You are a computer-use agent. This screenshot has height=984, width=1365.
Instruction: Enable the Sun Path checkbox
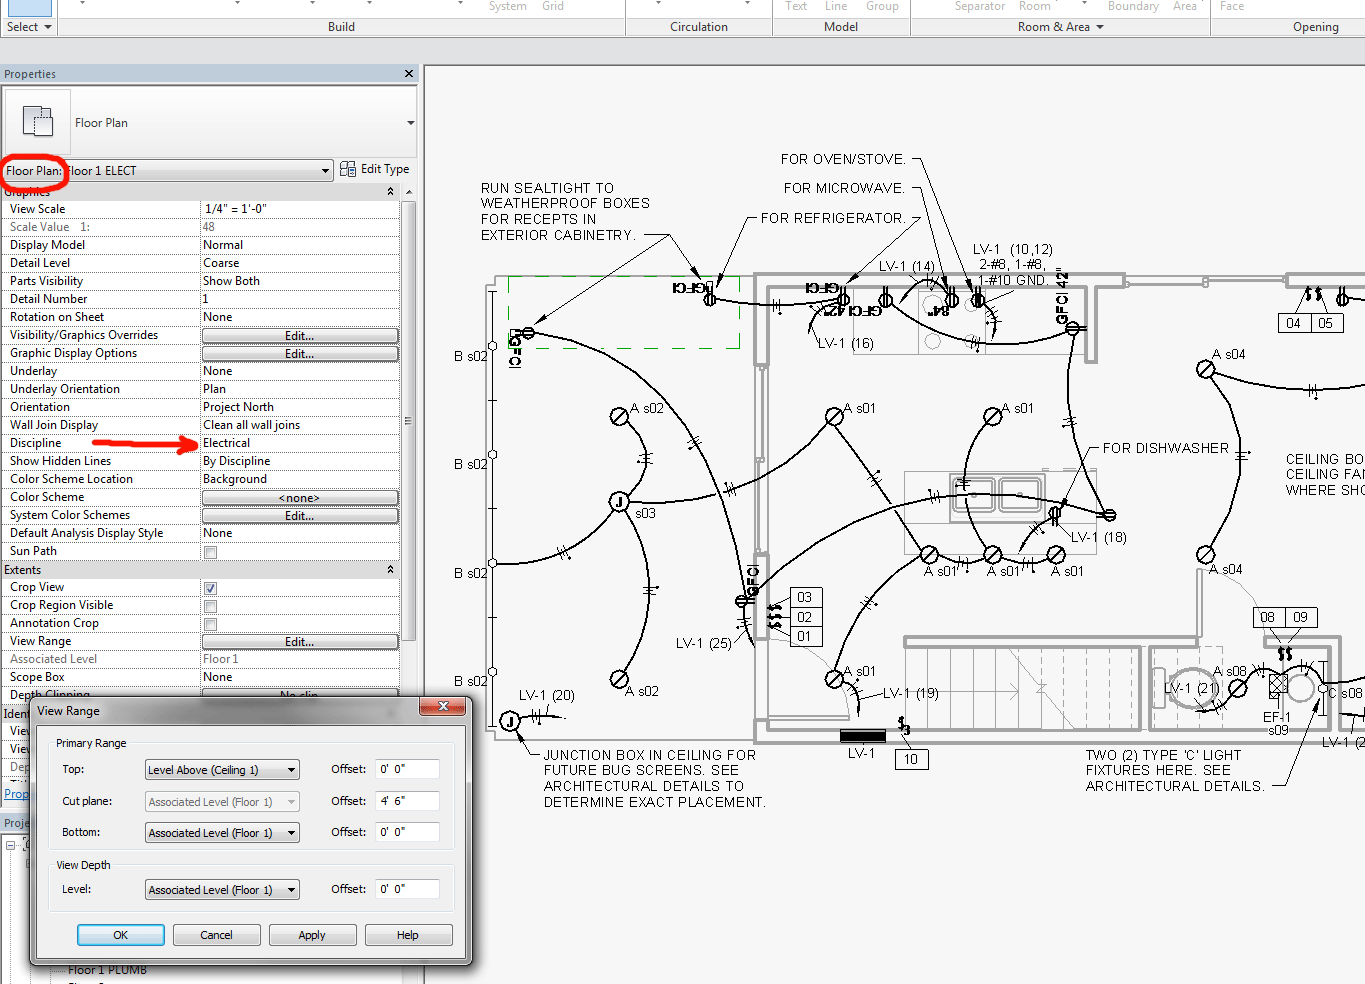click(210, 552)
